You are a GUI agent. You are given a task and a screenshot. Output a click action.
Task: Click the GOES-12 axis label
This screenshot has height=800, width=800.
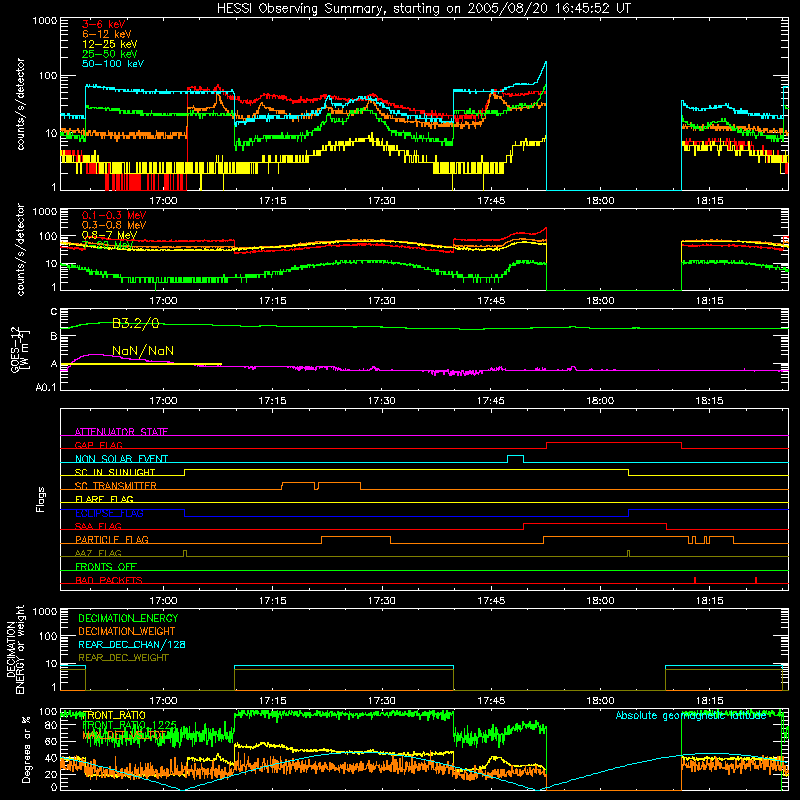pyautogui.click(x=19, y=349)
